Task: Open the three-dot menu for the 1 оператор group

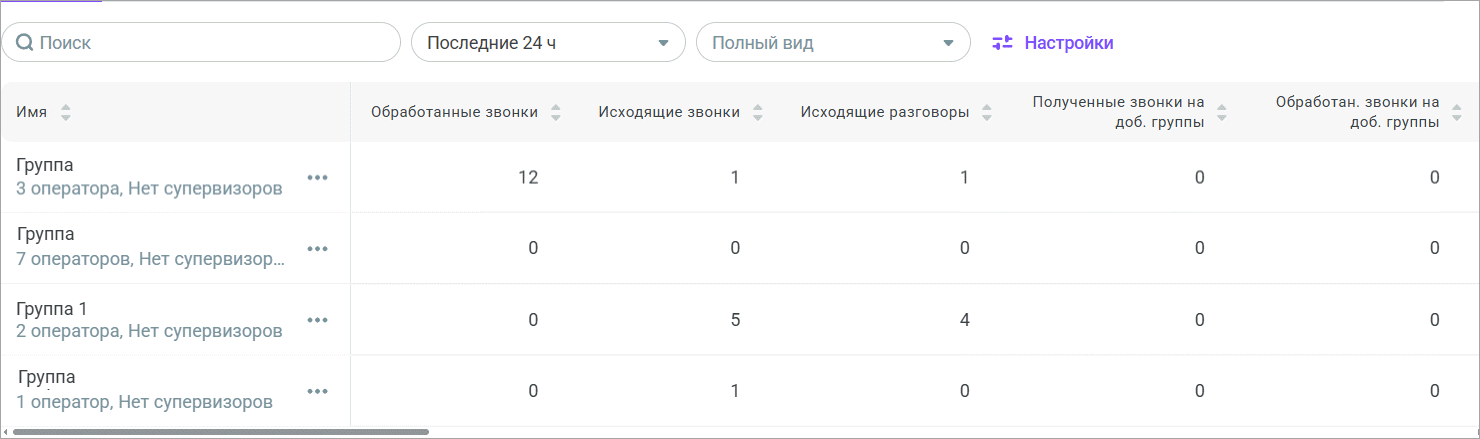Action: pyautogui.click(x=318, y=391)
